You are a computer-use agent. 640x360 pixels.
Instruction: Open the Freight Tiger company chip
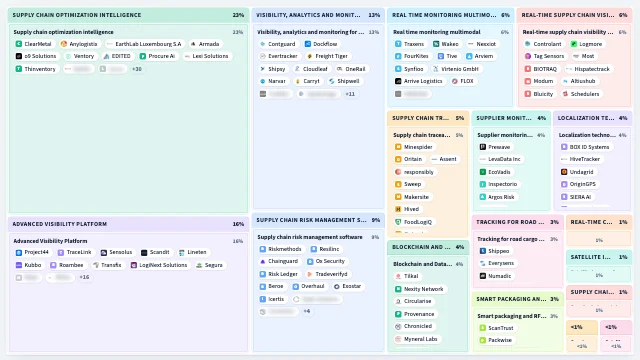(x=327, y=56)
